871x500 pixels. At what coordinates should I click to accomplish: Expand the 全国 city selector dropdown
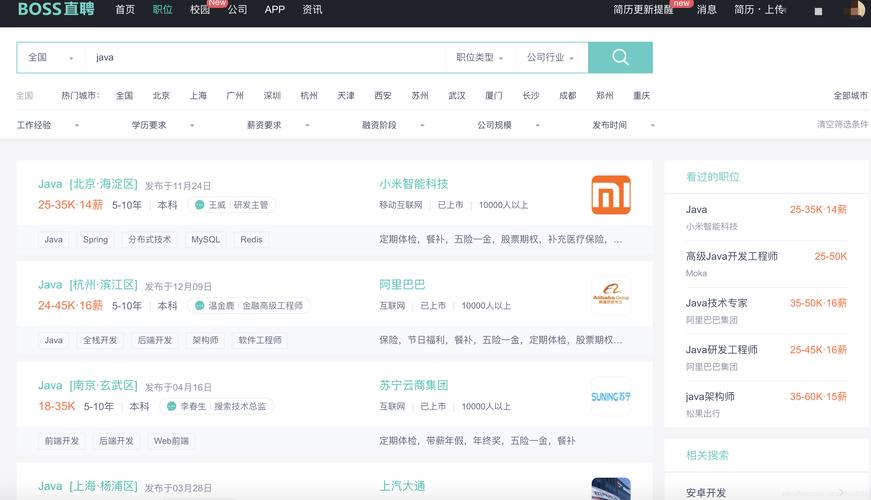pos(50,58)
